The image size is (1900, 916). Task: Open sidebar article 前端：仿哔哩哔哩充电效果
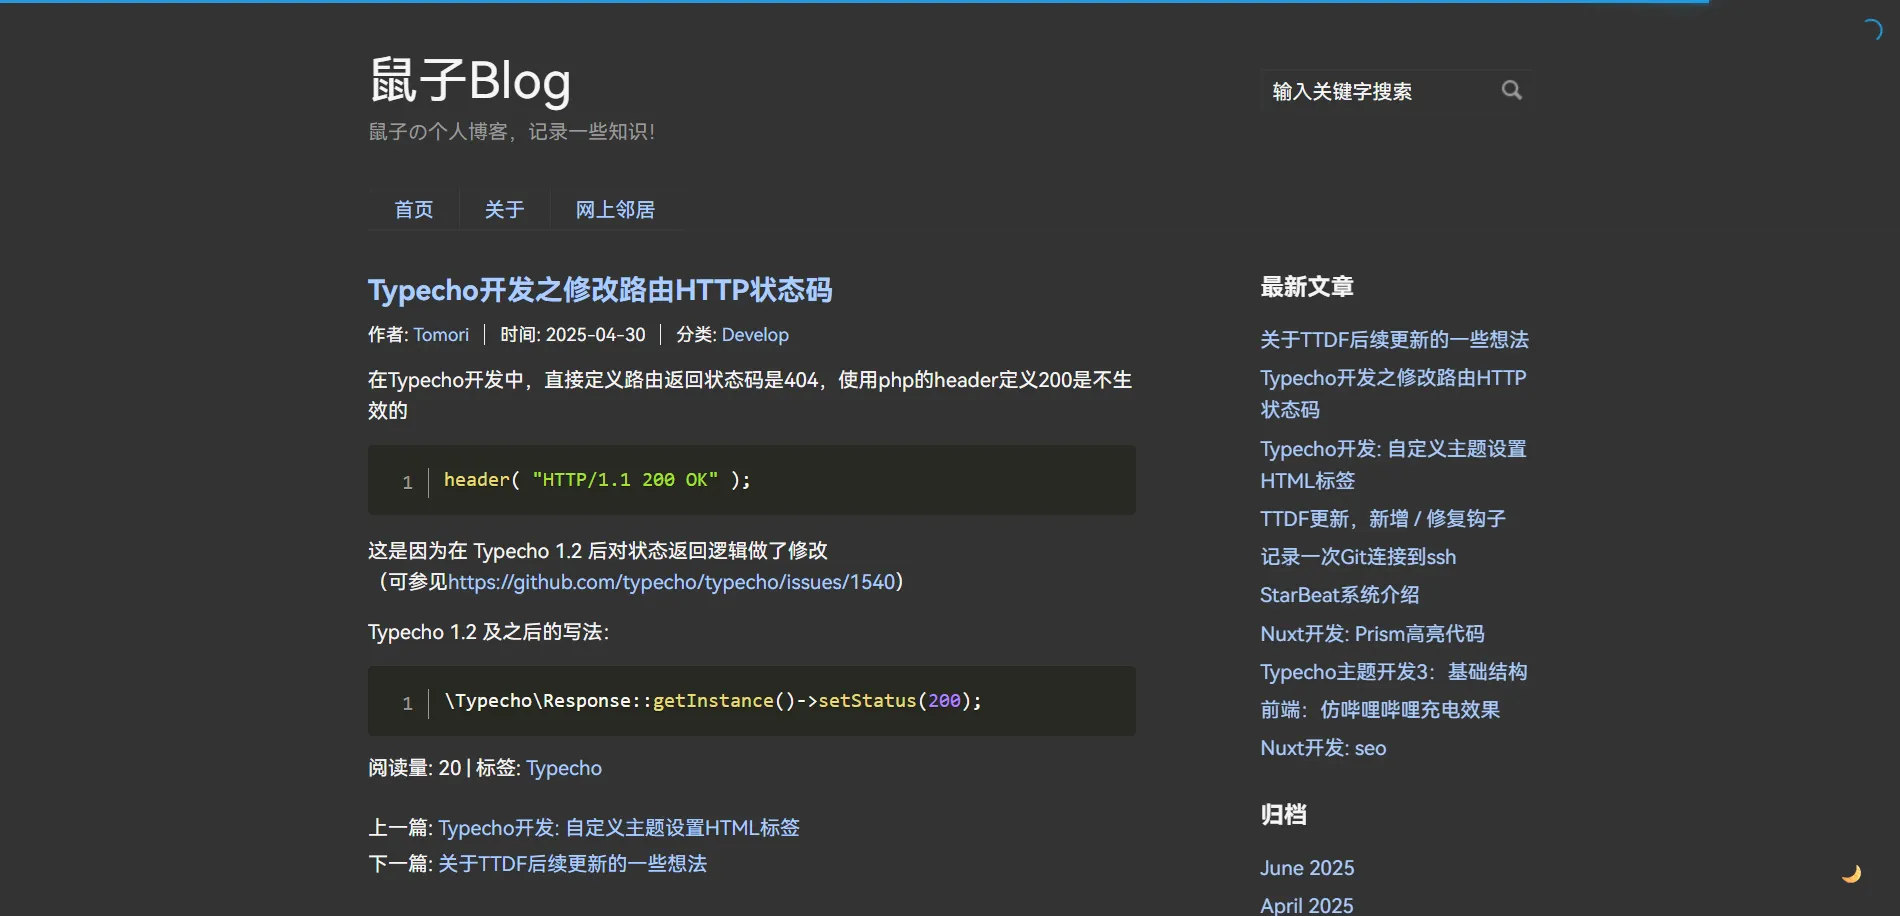tap(1380, 710)
